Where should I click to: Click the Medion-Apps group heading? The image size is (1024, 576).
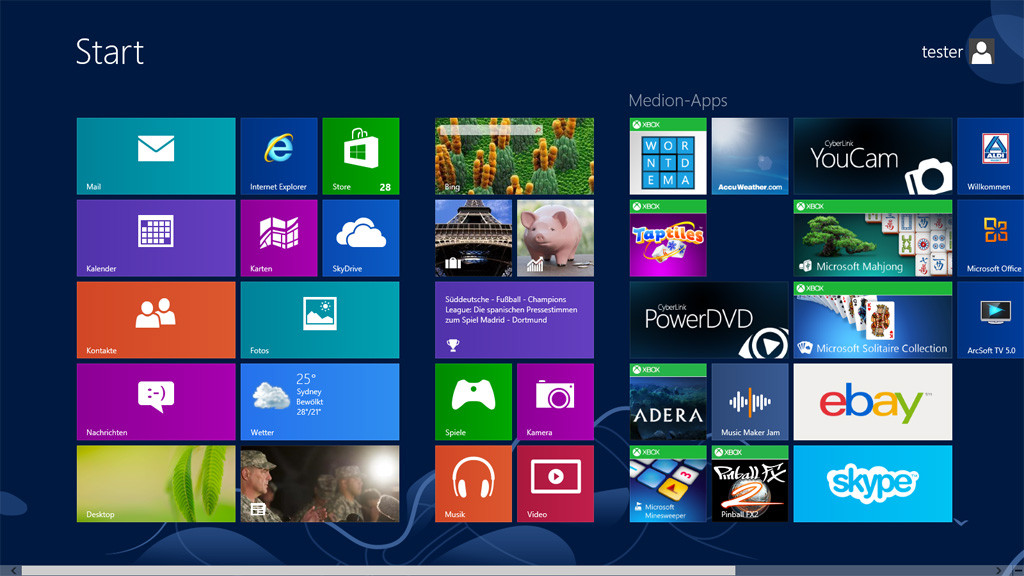point(678,101)
